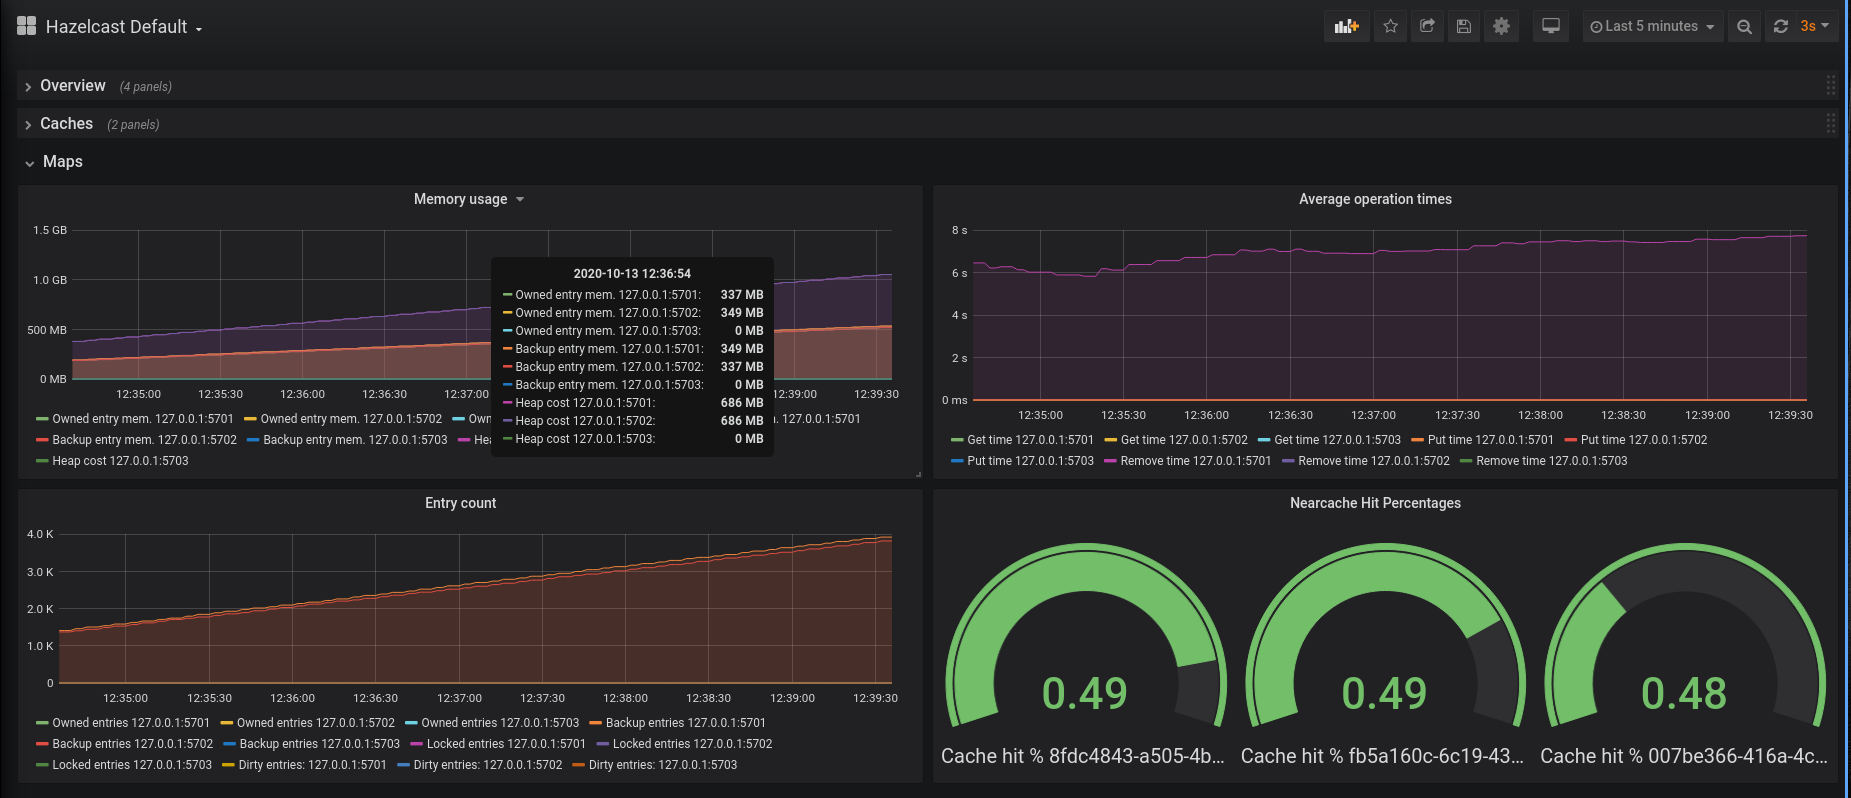Toggle Locked entries 127.0.0.1:5702 series
The height and width of the screenshot is (798, 1851).
click(x=692, y=744)
